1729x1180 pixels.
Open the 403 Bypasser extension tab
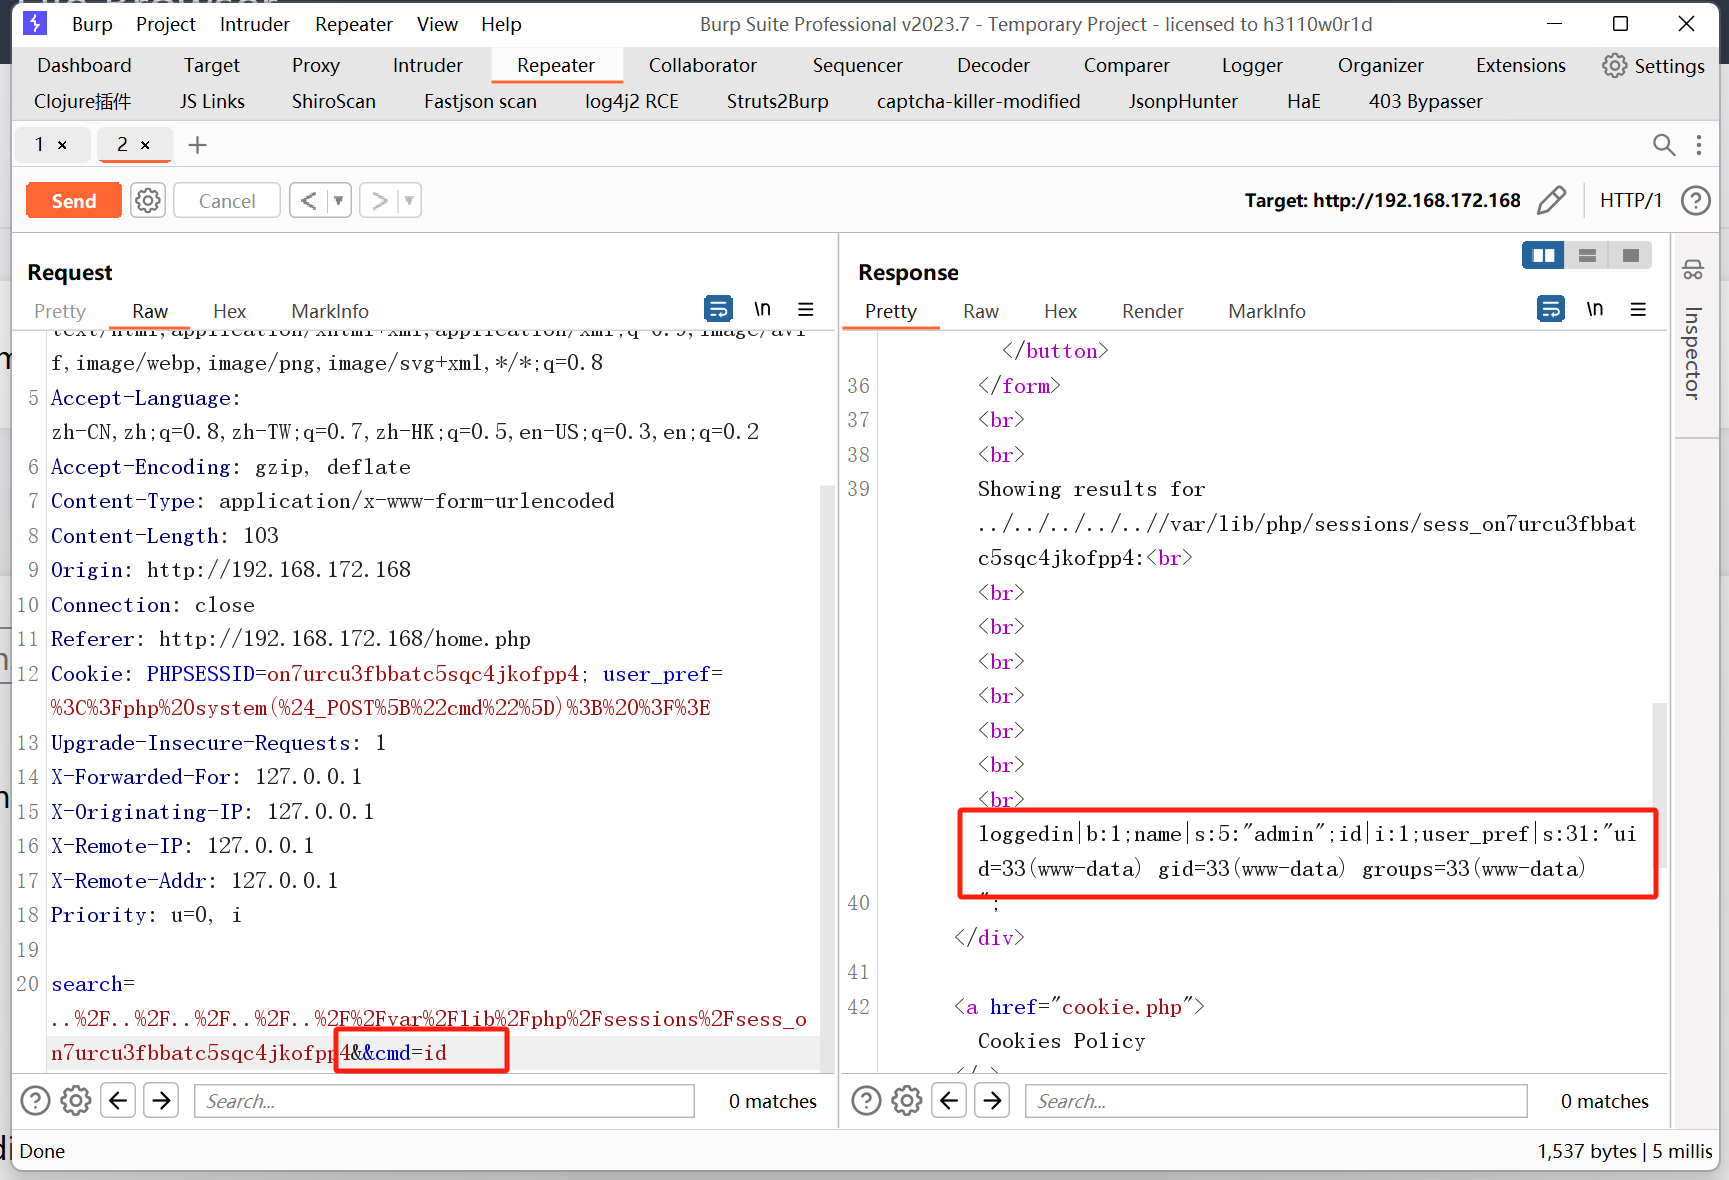point(1425,101)
